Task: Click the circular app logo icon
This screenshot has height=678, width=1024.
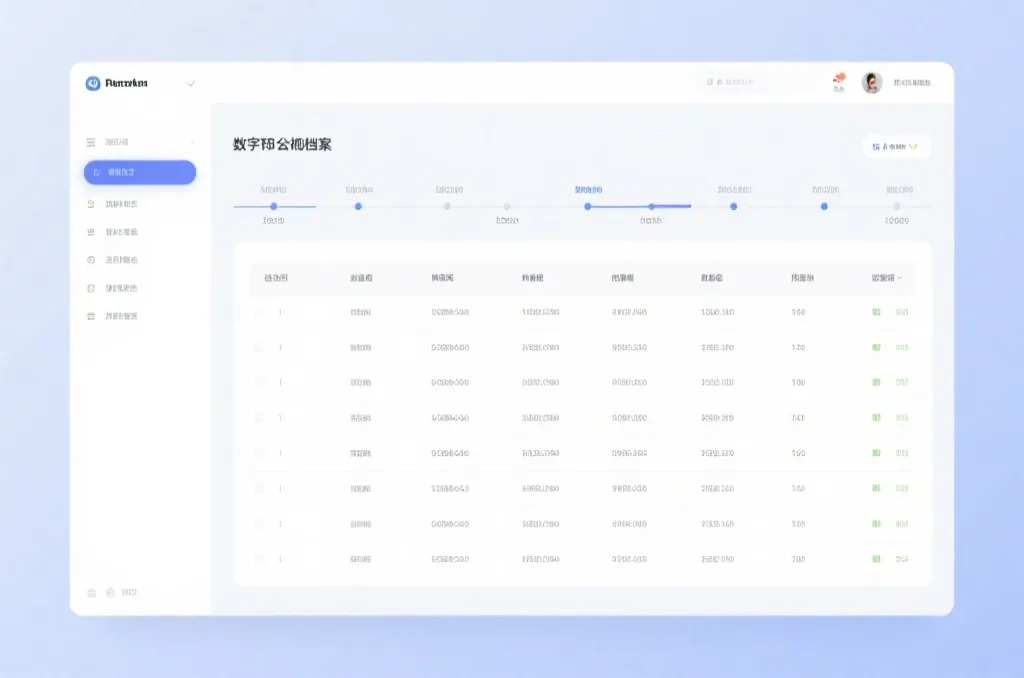Action: pyautogui.click(x=93, y=84)
